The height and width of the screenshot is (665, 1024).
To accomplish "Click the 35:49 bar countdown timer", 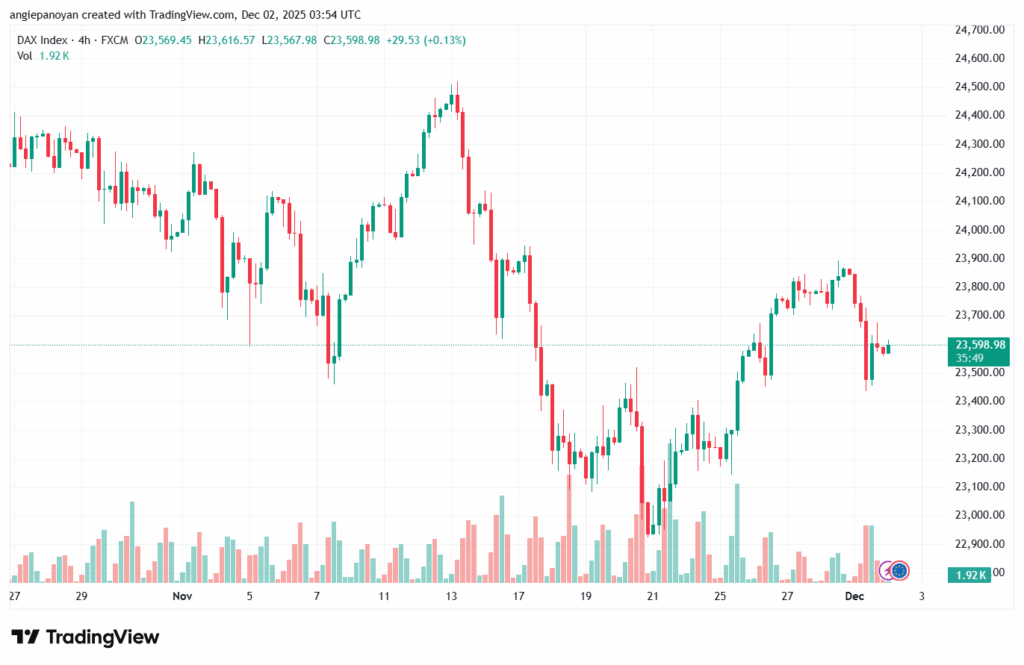I will 968,357.
